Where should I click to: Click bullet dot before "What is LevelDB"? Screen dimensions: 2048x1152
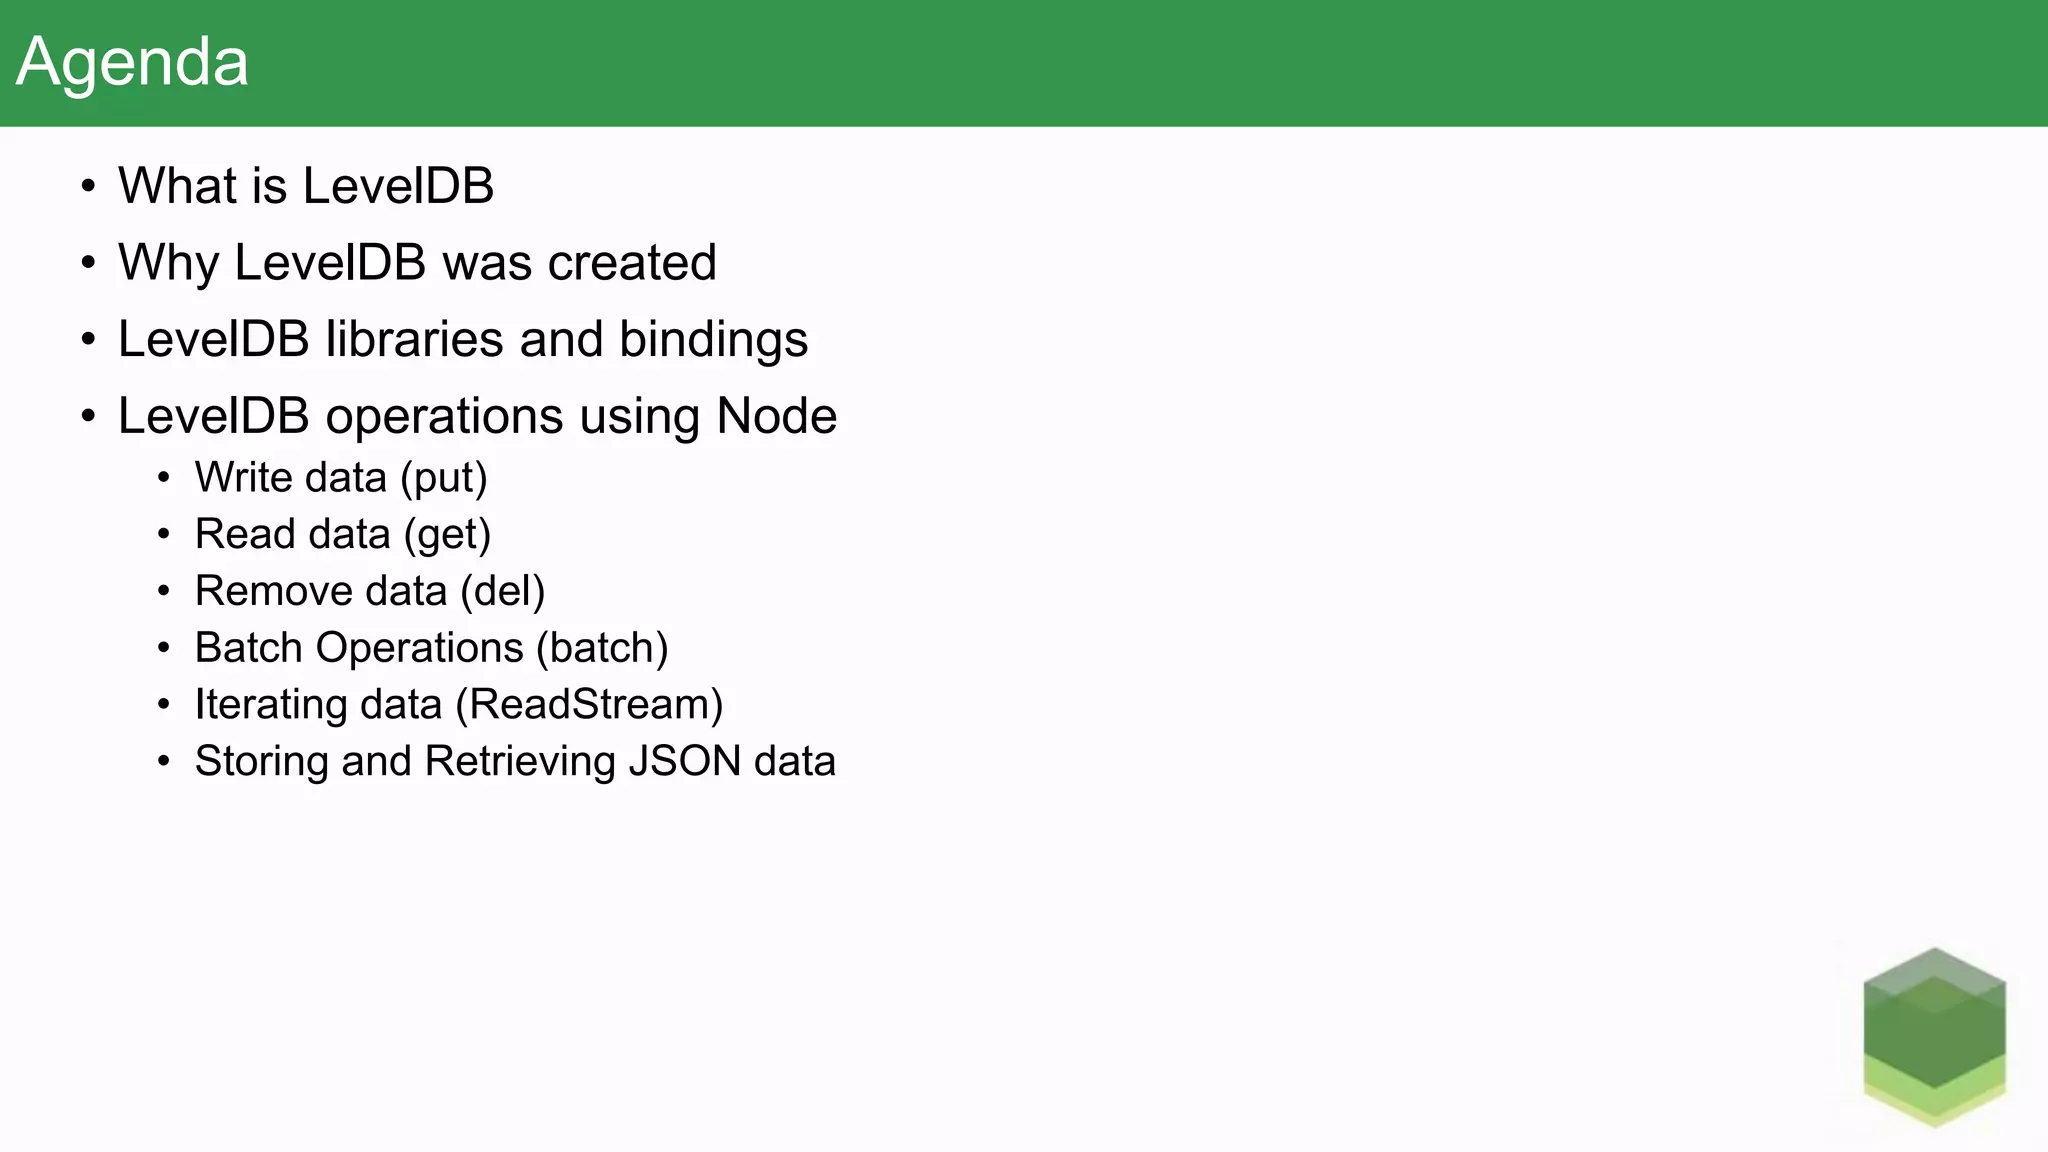coord(89,186)
